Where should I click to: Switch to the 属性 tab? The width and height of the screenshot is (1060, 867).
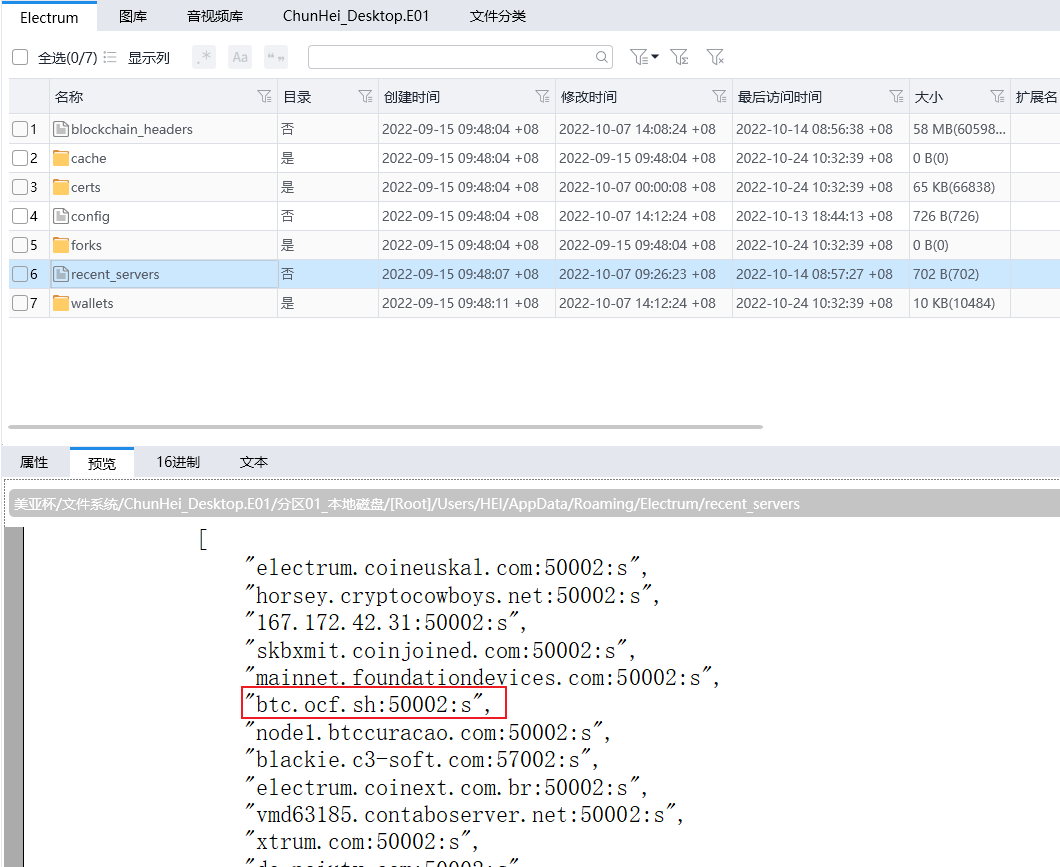[x=34, y=462]
